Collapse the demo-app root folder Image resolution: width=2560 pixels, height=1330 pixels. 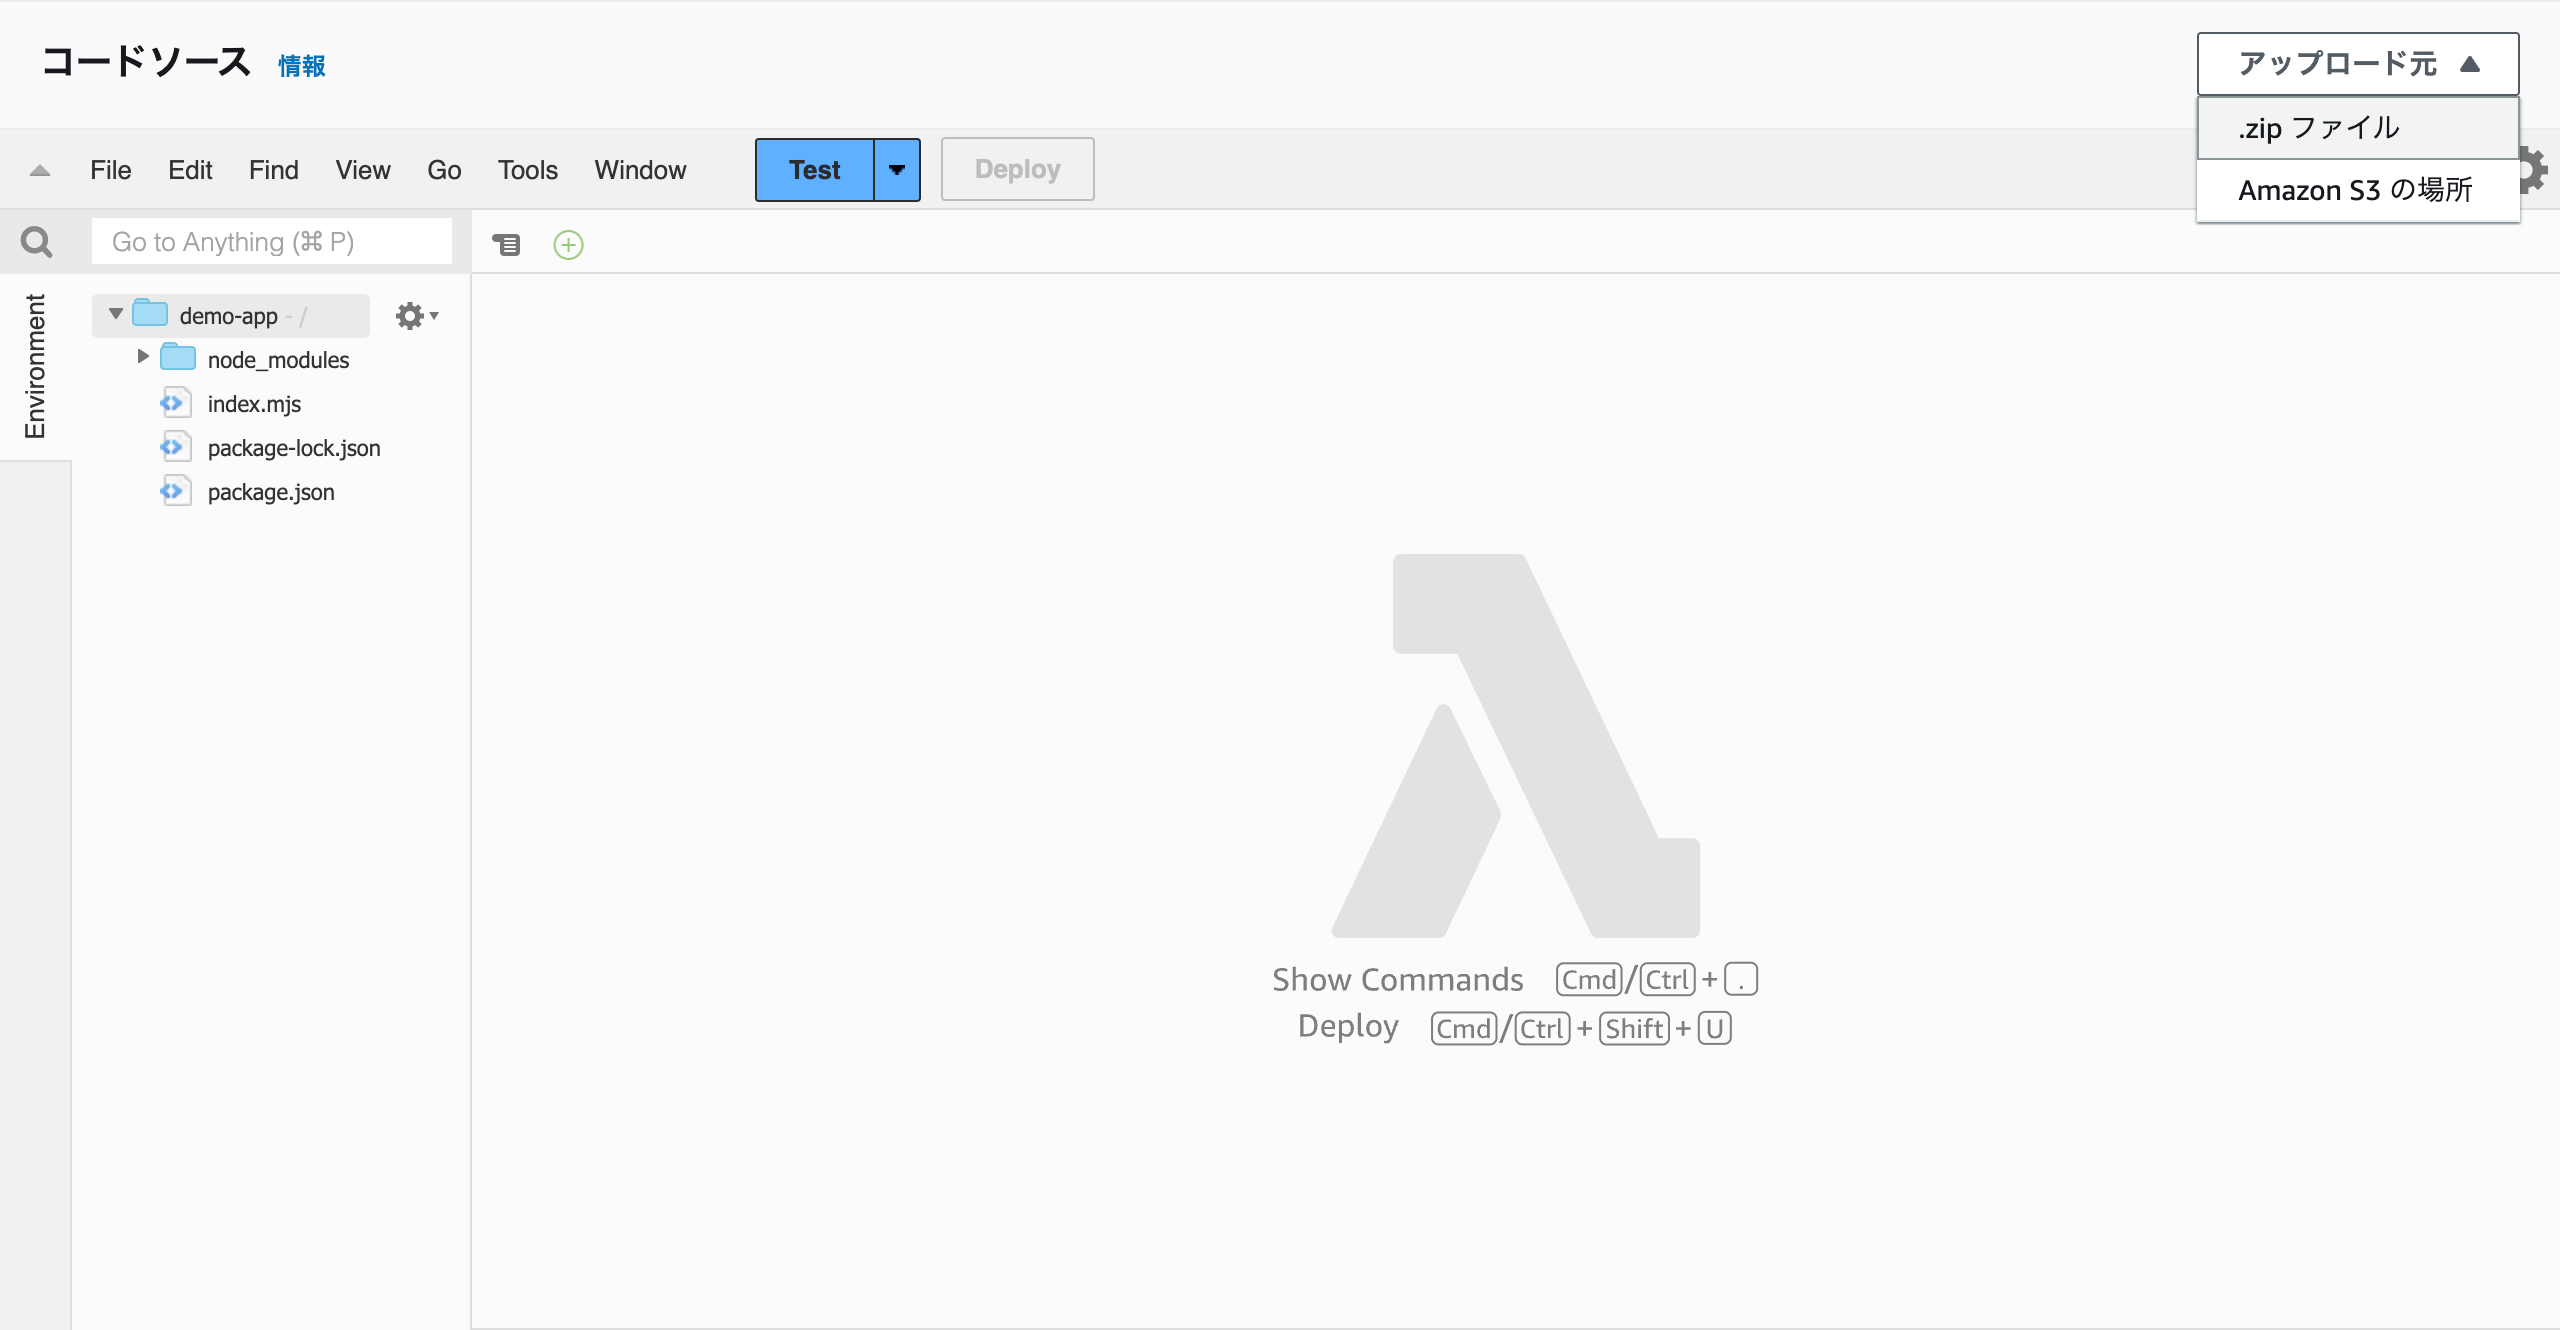click(116, 315)
